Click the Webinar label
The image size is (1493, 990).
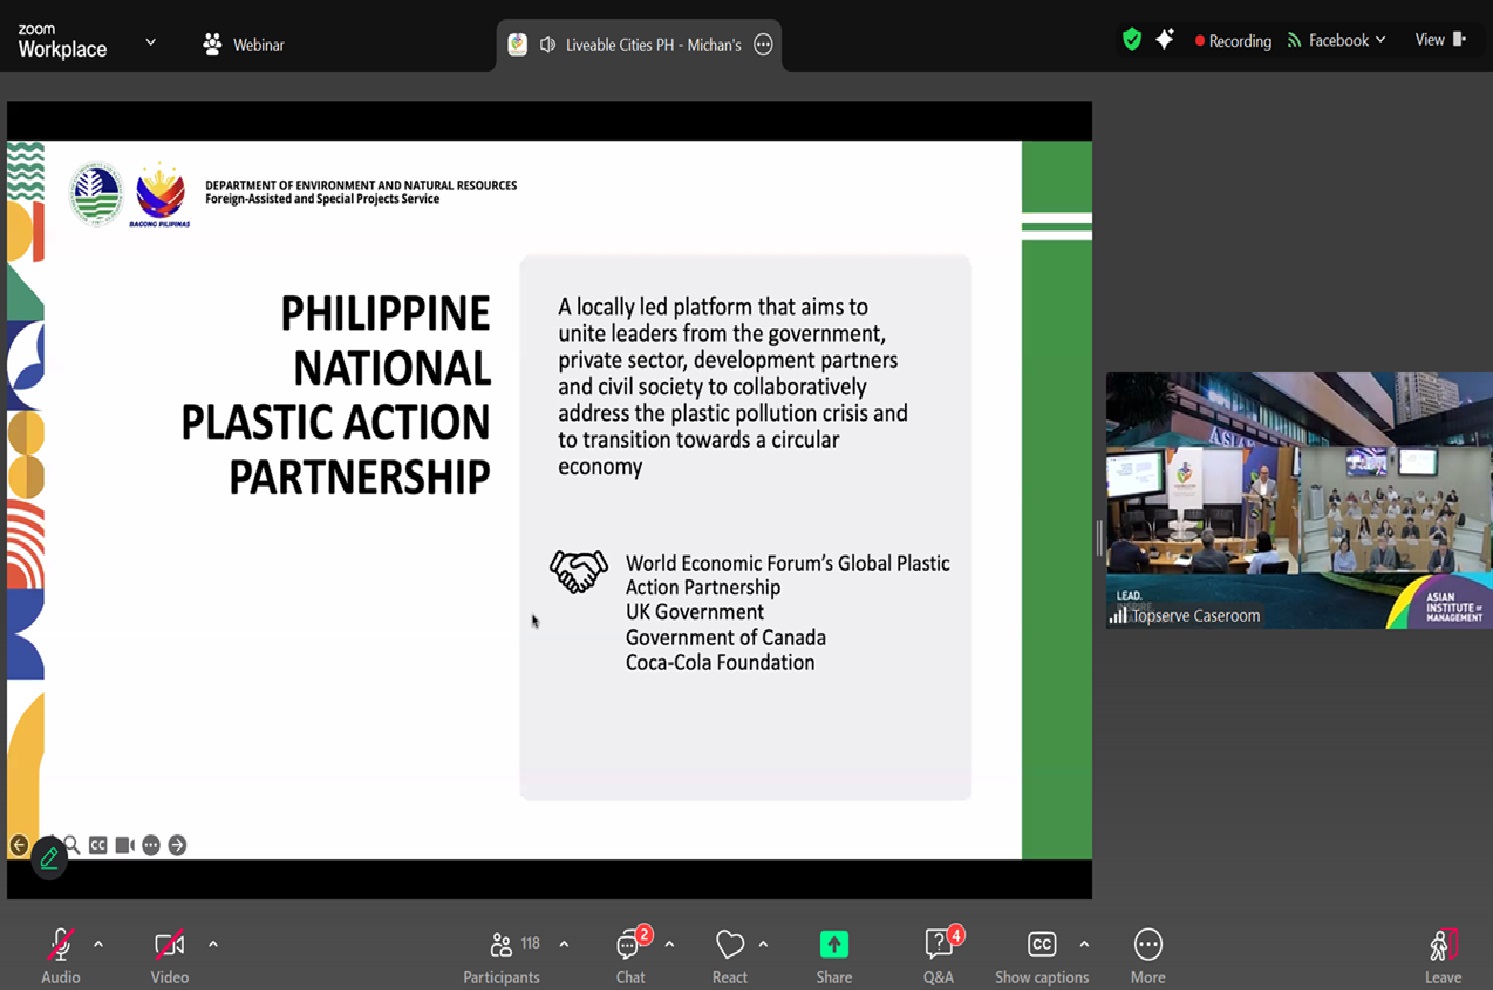(258, 45)
